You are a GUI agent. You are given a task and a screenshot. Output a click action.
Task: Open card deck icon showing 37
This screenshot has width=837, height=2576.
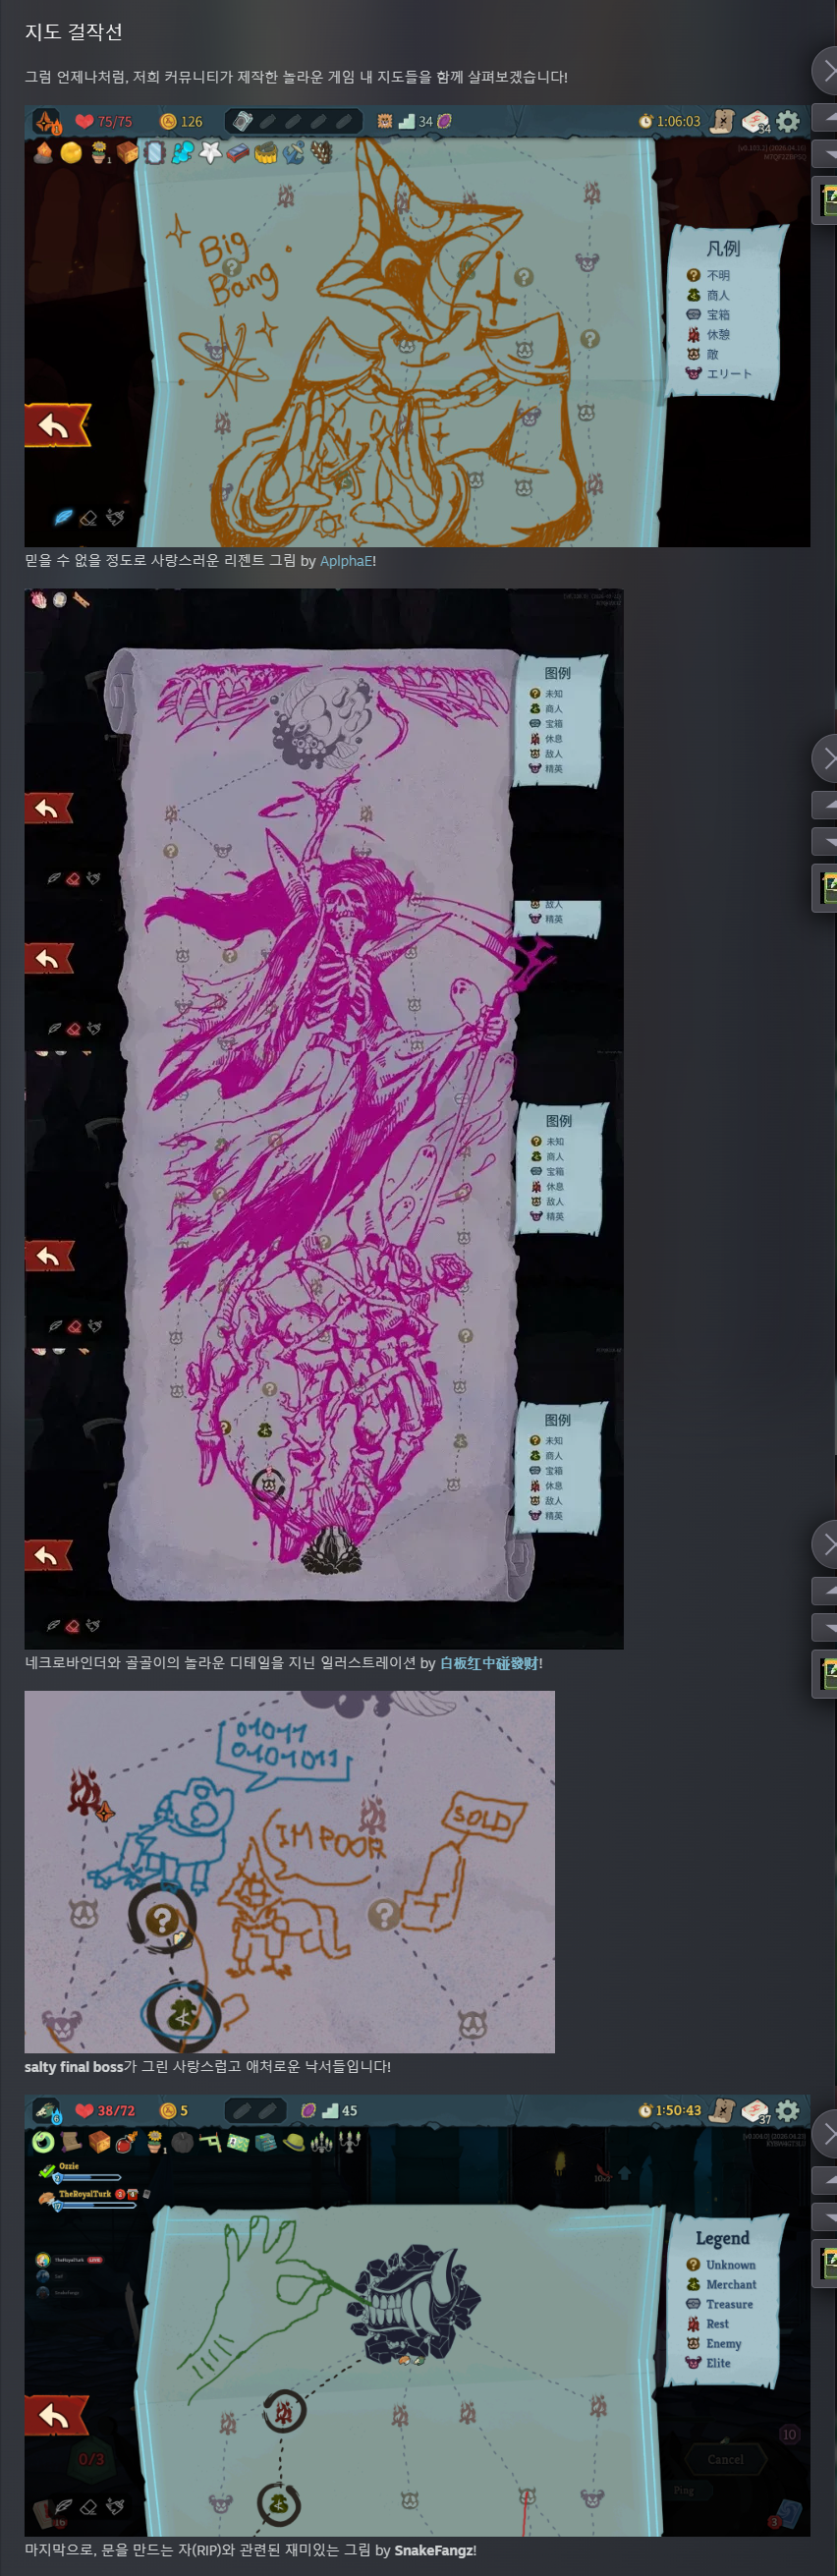point(756,2111)
